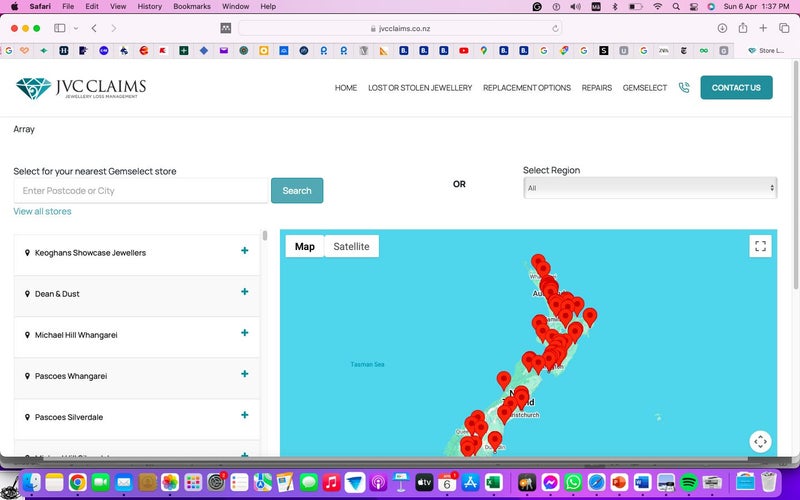Open Messenger from the Dock
800x500 pixels.
[550, 482]
